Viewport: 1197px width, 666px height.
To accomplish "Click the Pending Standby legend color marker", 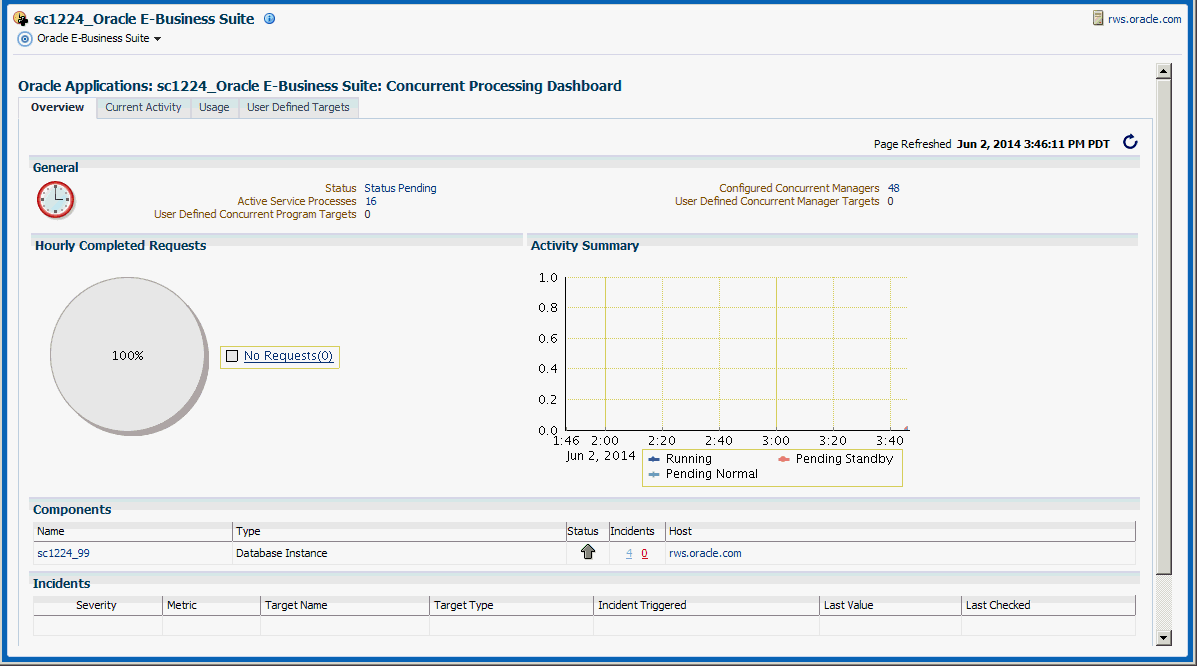I will click(784, 459).
